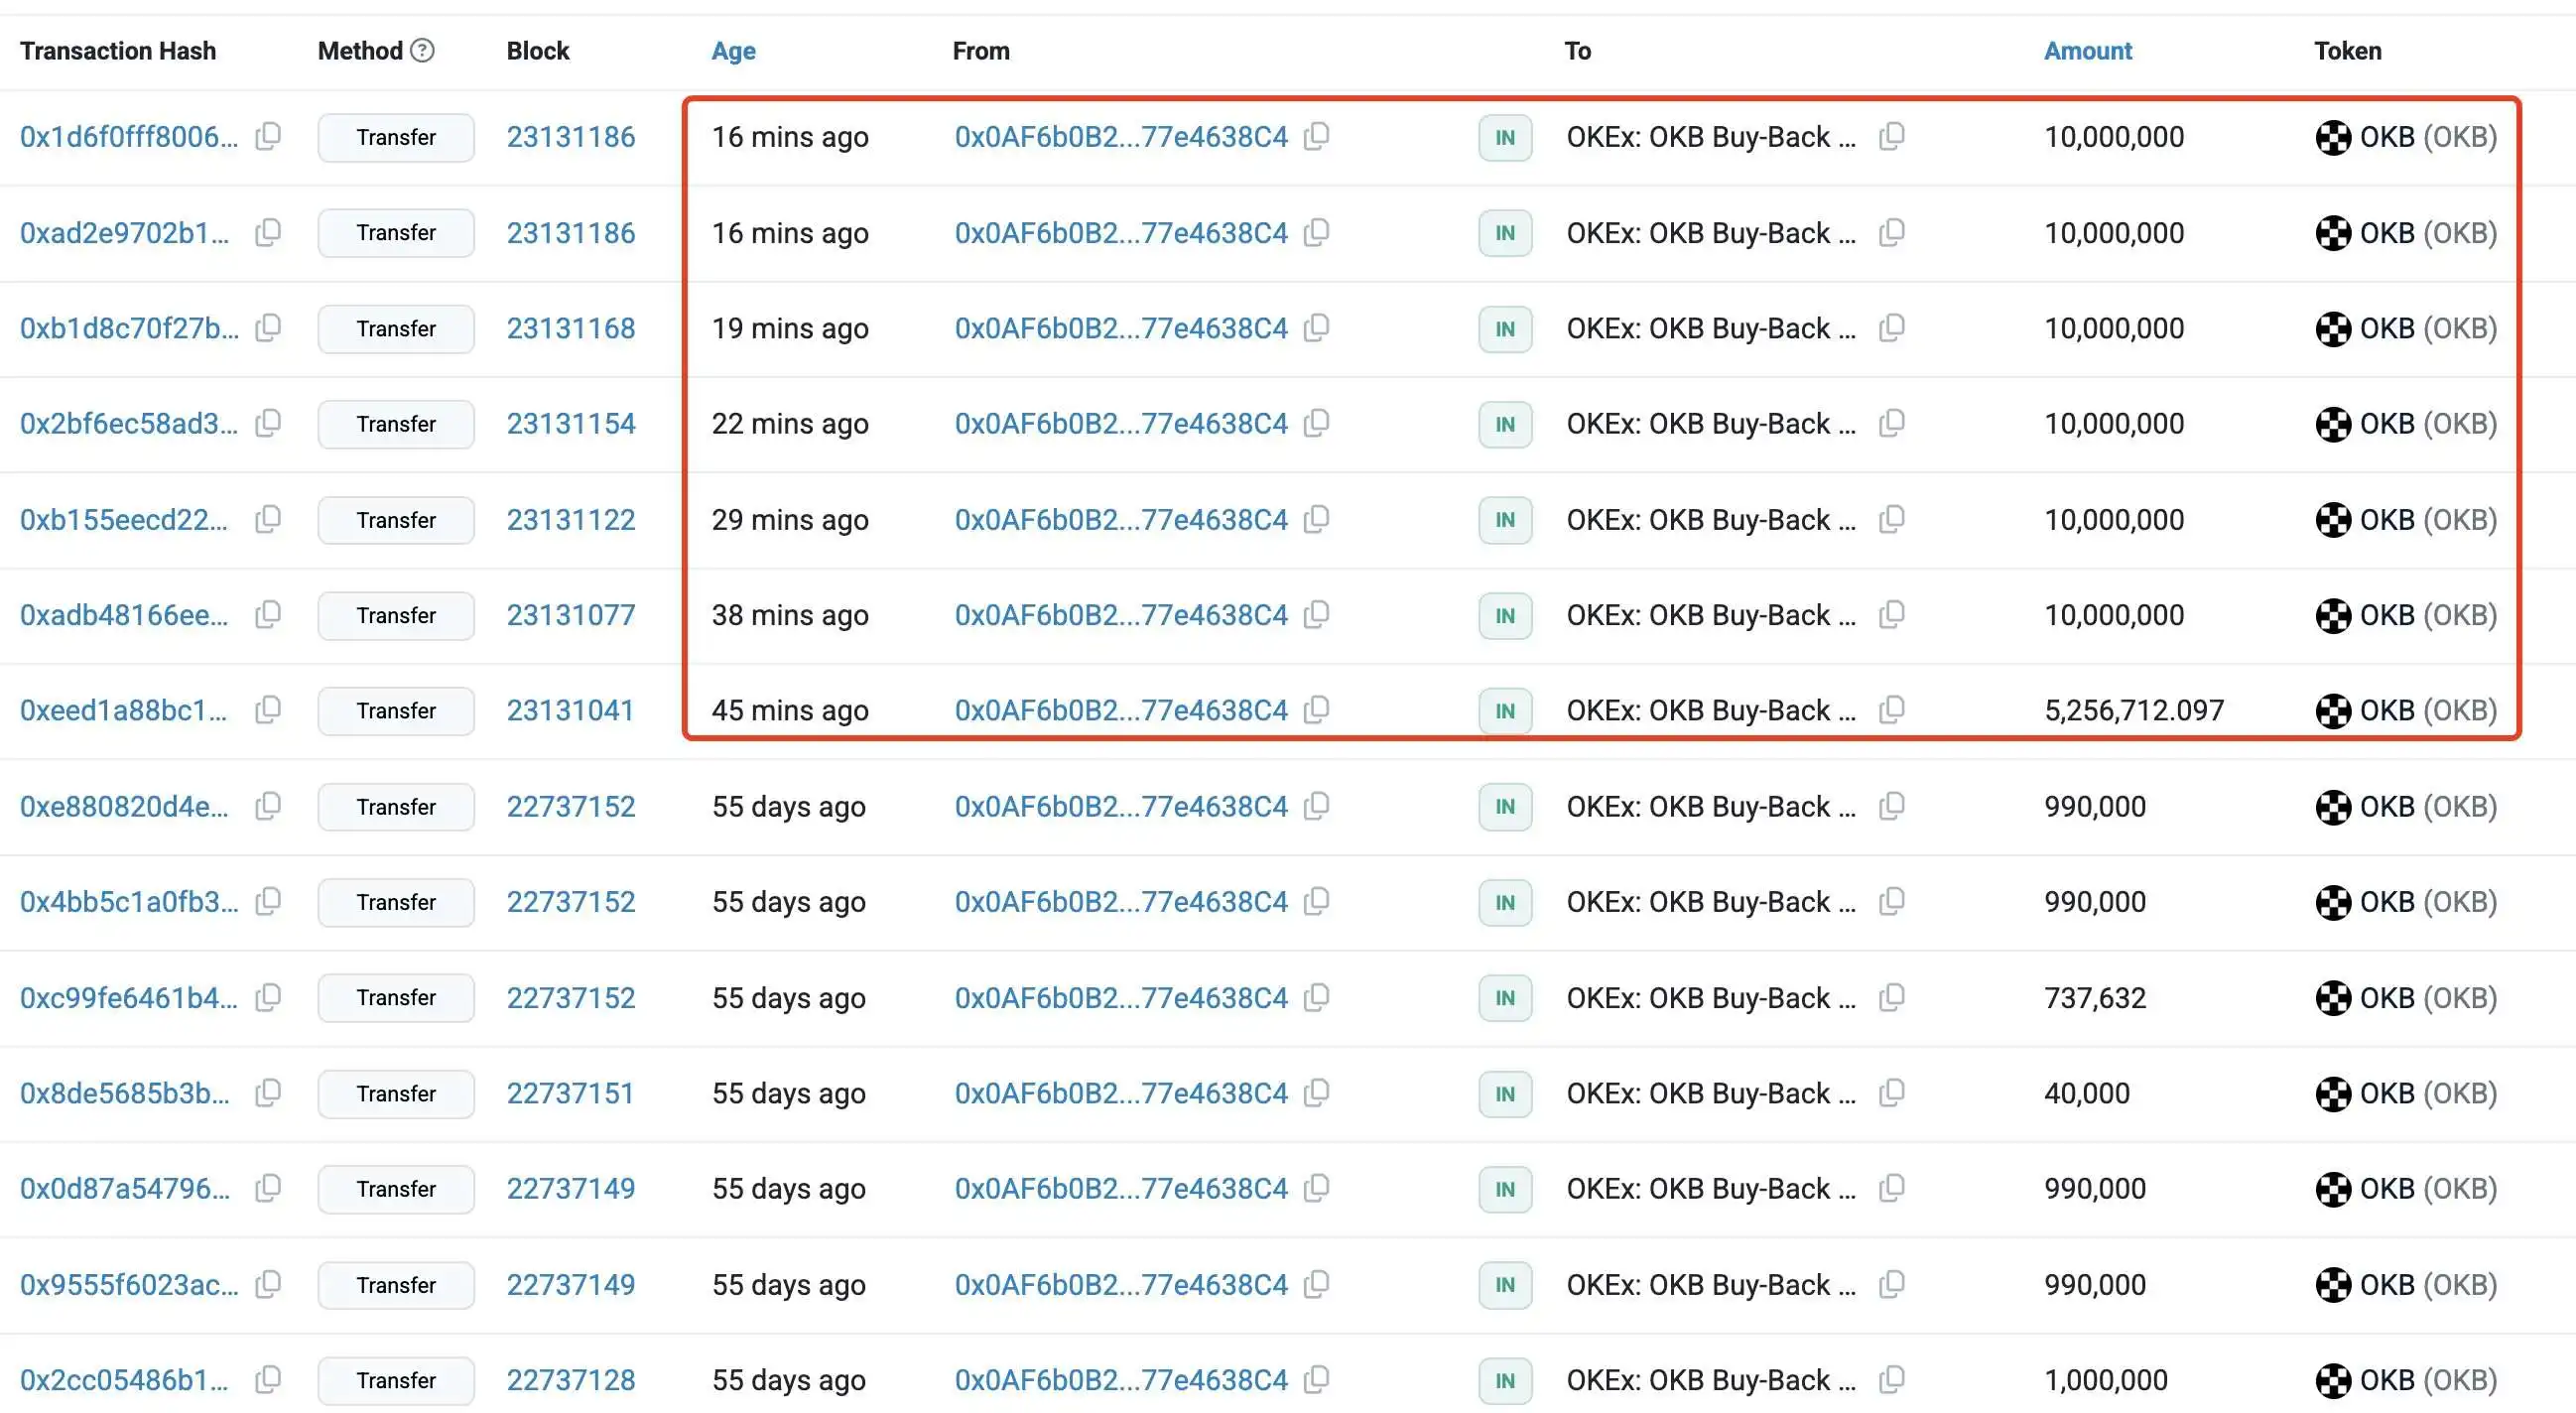Copy transaction hash 0xb155eecd22
This screenshot has height=1413, width=2576.
(x=268, y=519)
